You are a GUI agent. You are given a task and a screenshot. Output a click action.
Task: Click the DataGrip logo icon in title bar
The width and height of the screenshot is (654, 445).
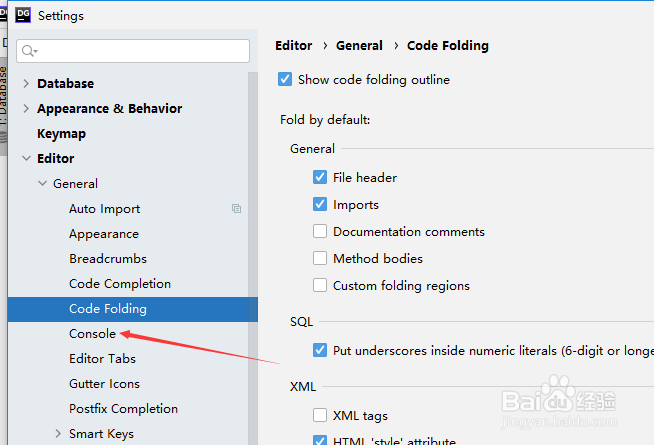[x=21, y=15]
